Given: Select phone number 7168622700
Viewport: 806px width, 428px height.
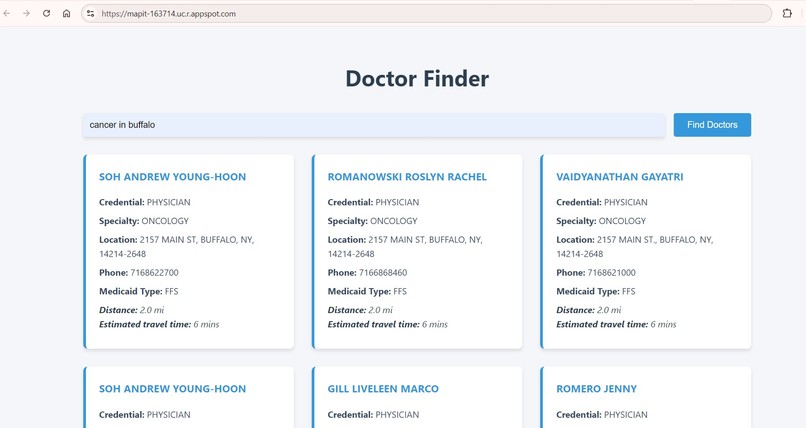Looking at the screenshot, I should coord(154,273).
